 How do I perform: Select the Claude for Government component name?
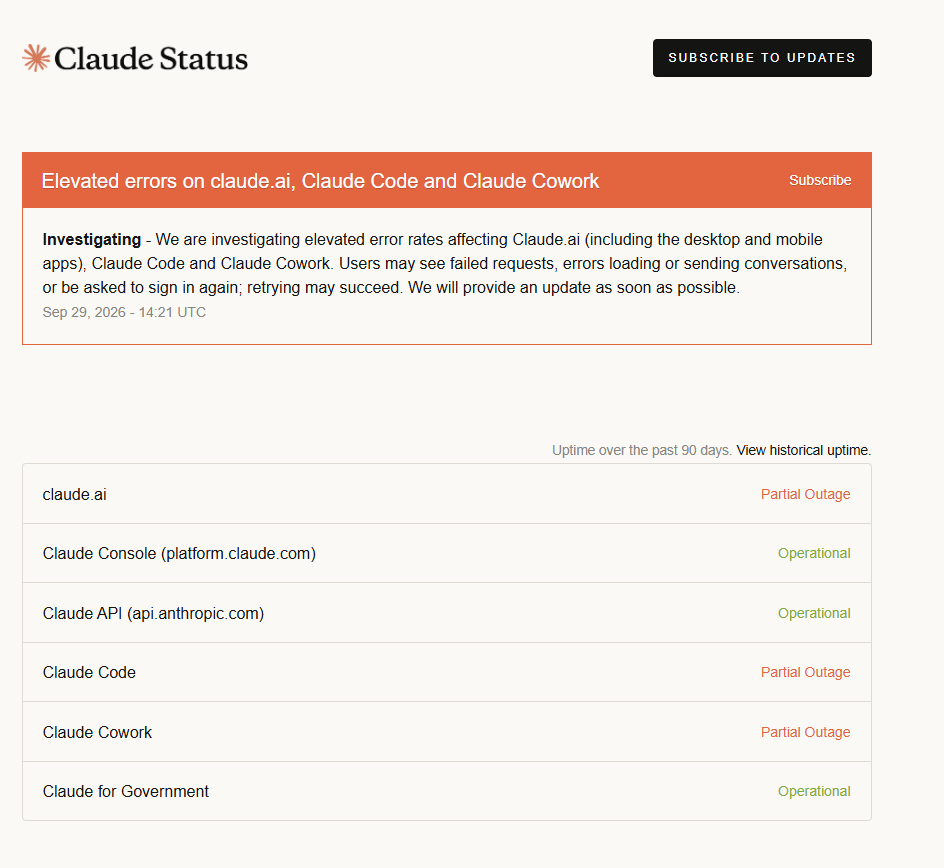tap(126, 791)
